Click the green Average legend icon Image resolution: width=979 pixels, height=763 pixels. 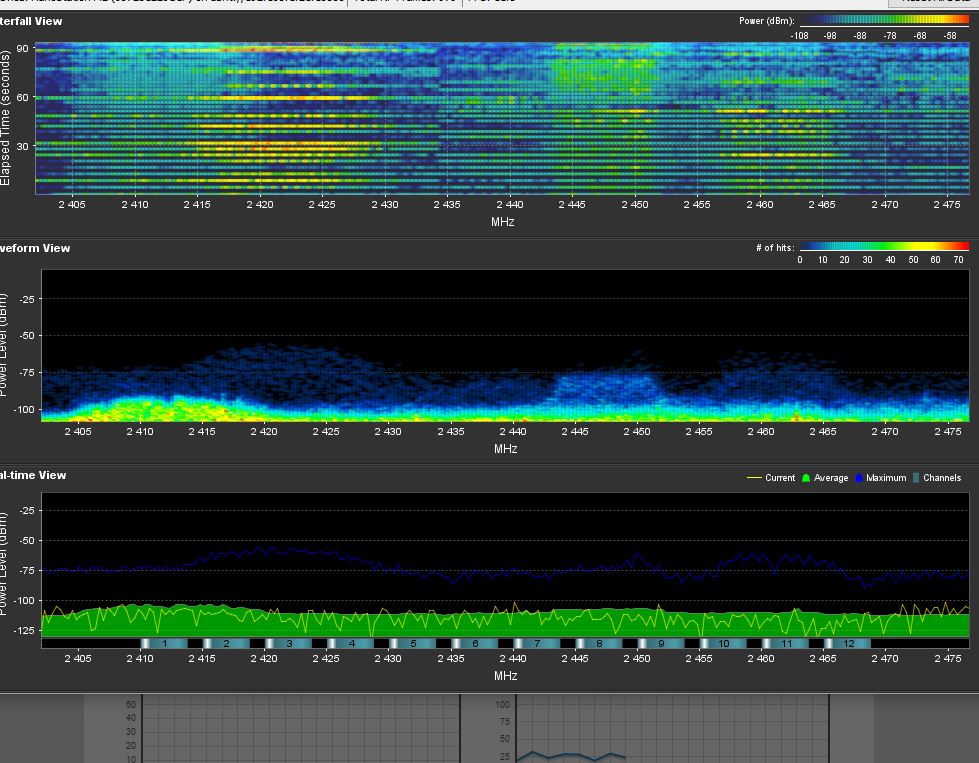[806, 478]
